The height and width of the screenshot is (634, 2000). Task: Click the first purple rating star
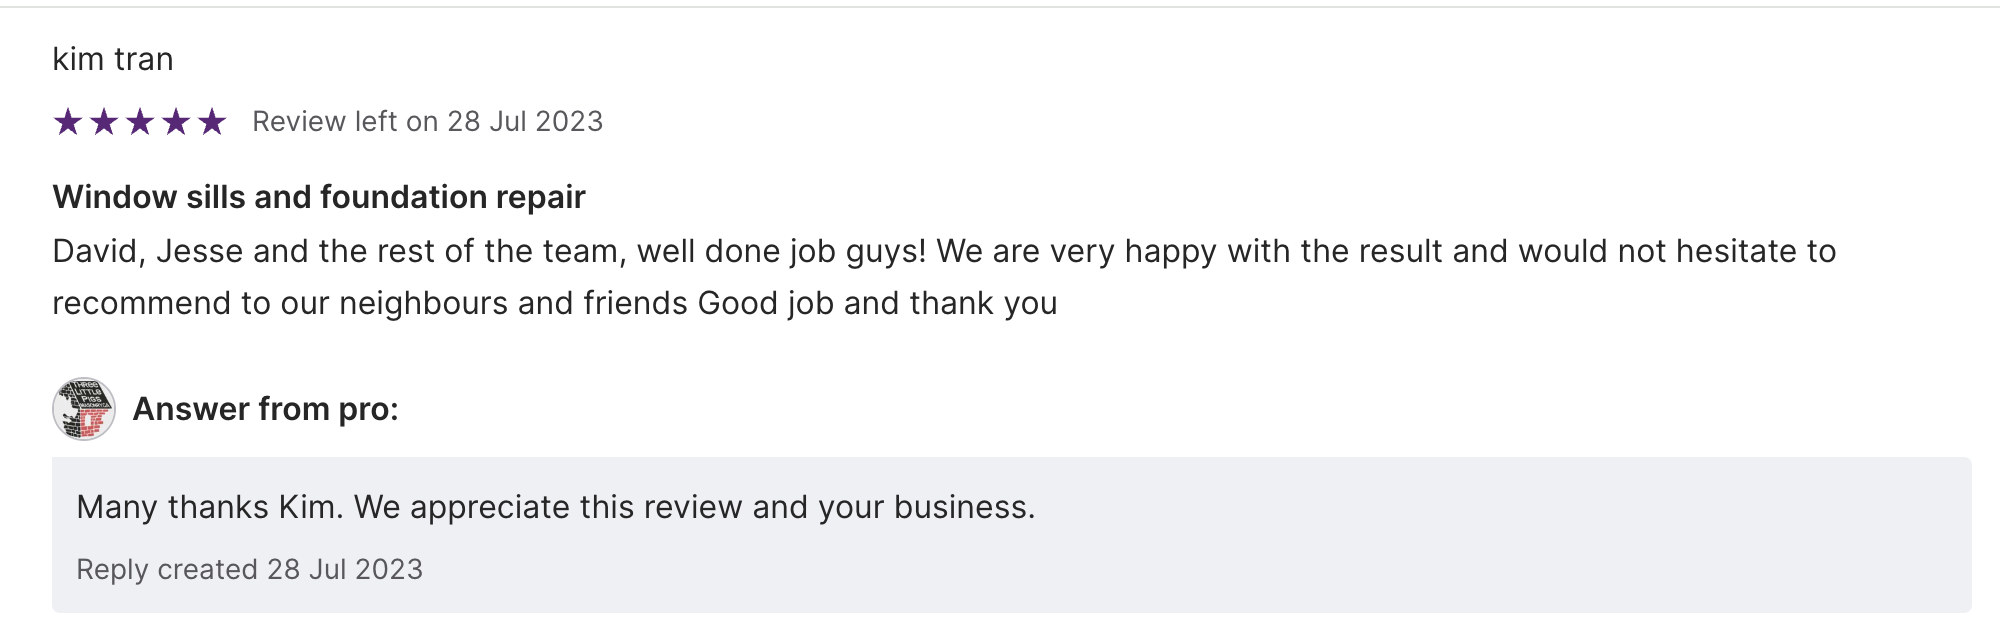(x=68, y=122)
